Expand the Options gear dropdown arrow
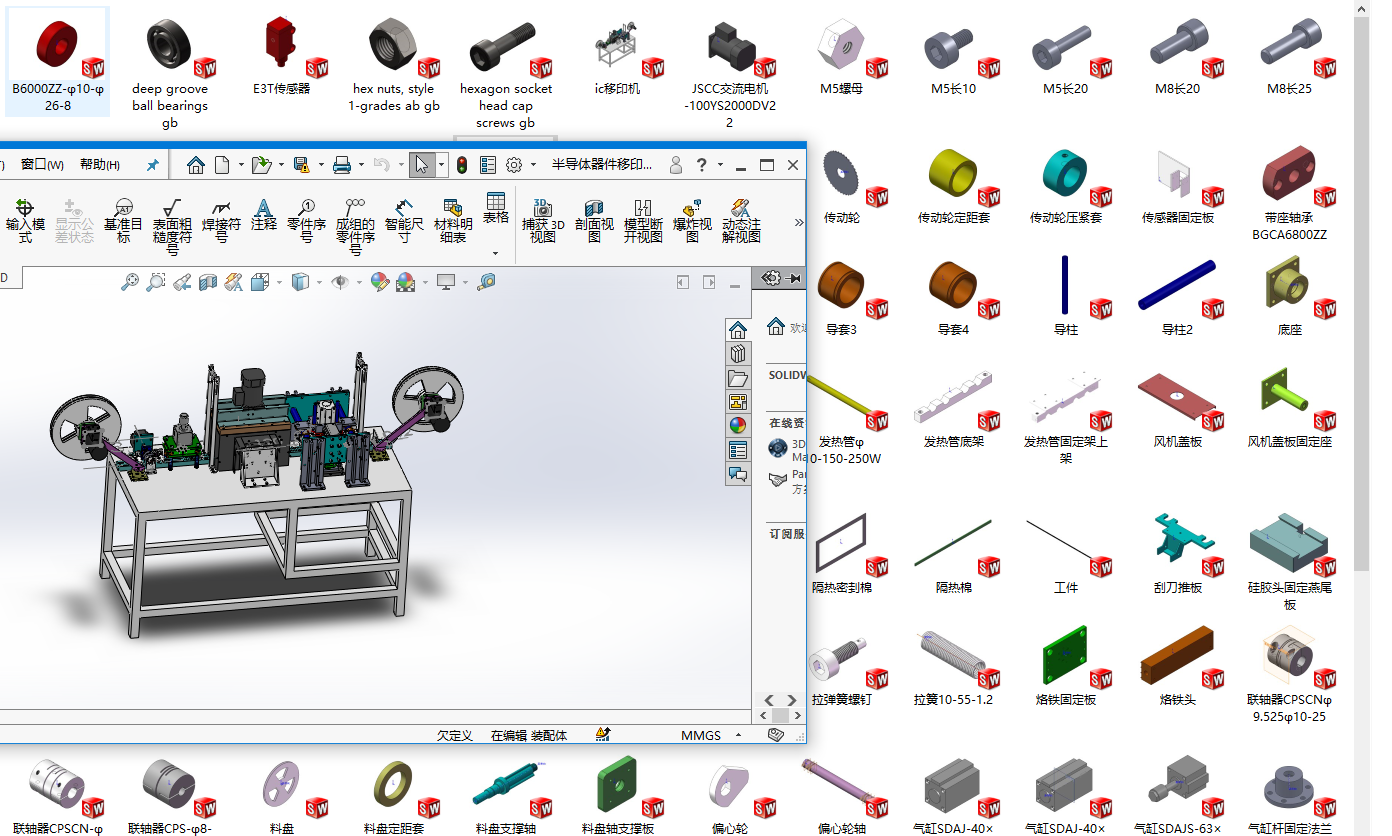 (x=533, y=165)
